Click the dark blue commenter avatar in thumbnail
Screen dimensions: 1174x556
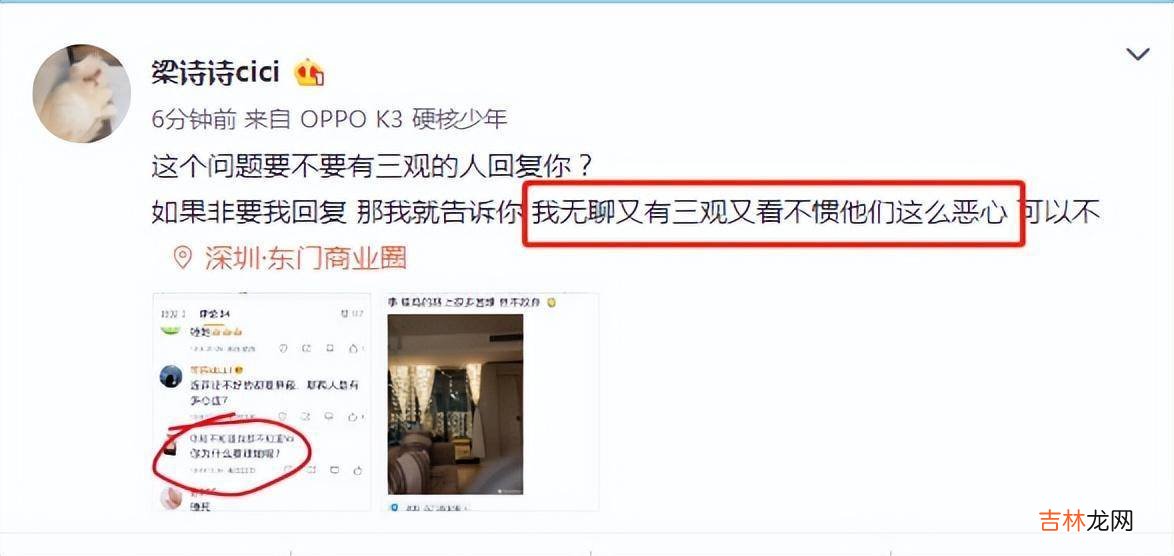tap(171, 376)
